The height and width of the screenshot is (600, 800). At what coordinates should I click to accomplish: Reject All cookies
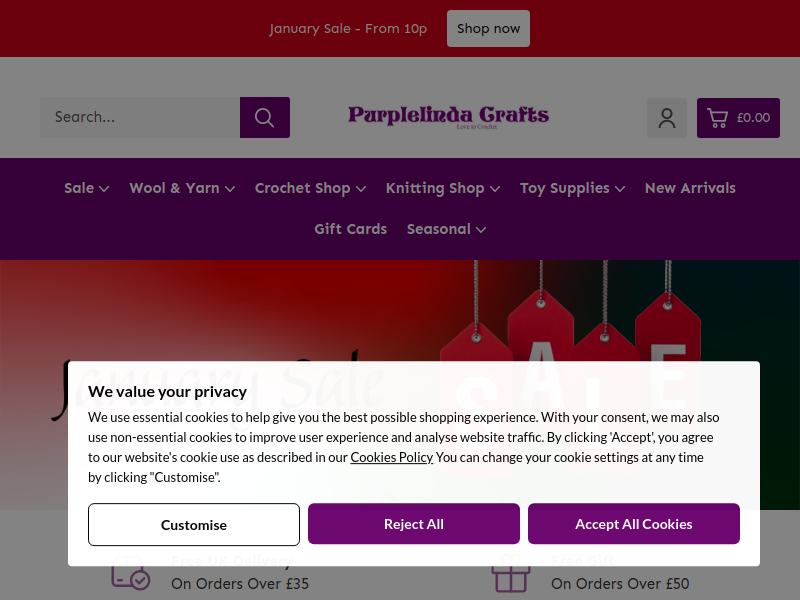tap(414, 524)
